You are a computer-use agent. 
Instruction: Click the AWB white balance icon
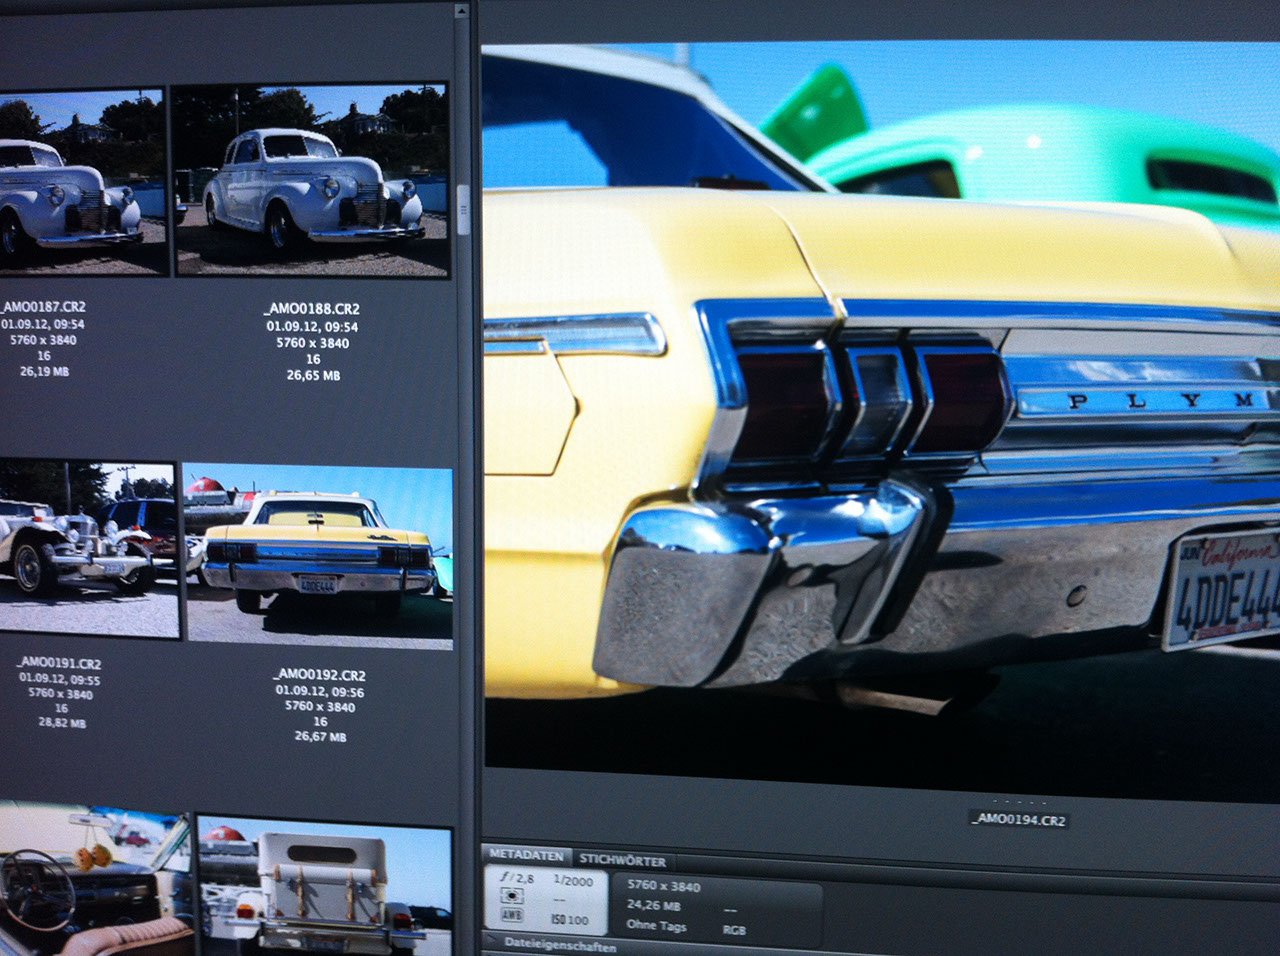510,914
